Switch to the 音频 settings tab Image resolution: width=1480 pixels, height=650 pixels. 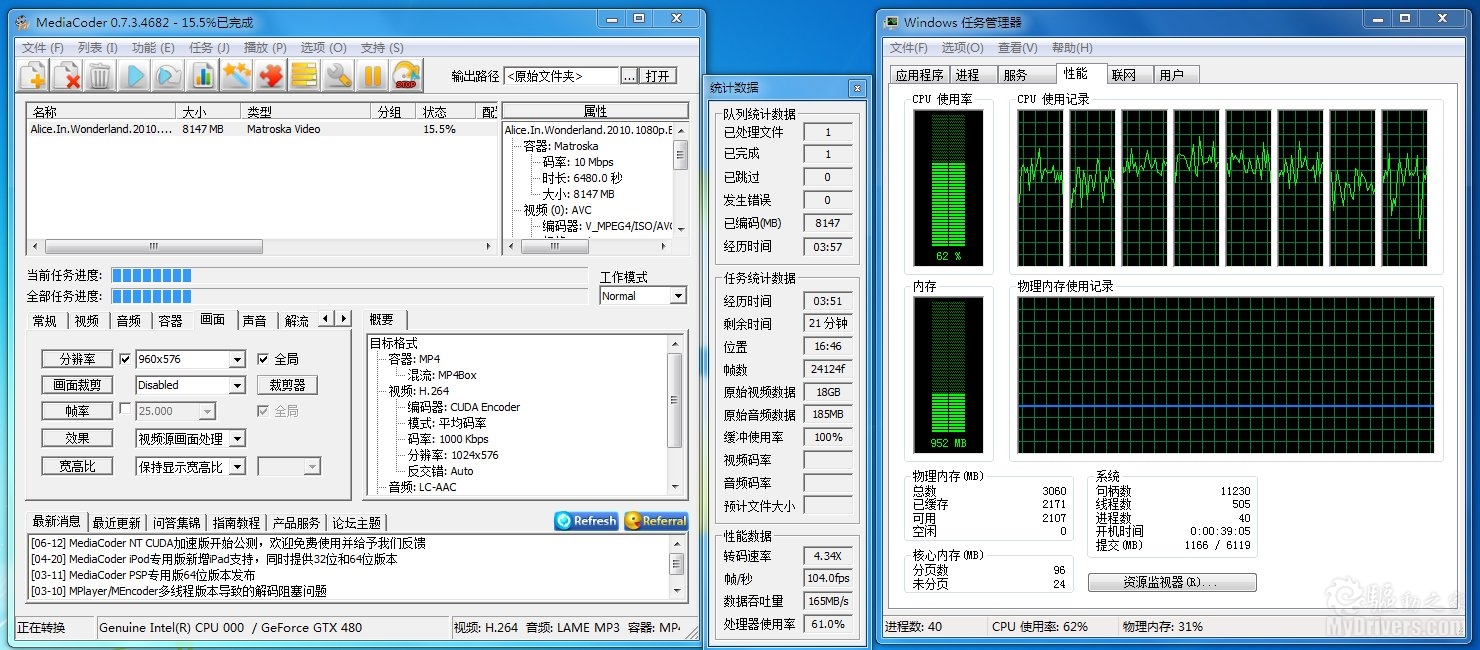(128, 321)
